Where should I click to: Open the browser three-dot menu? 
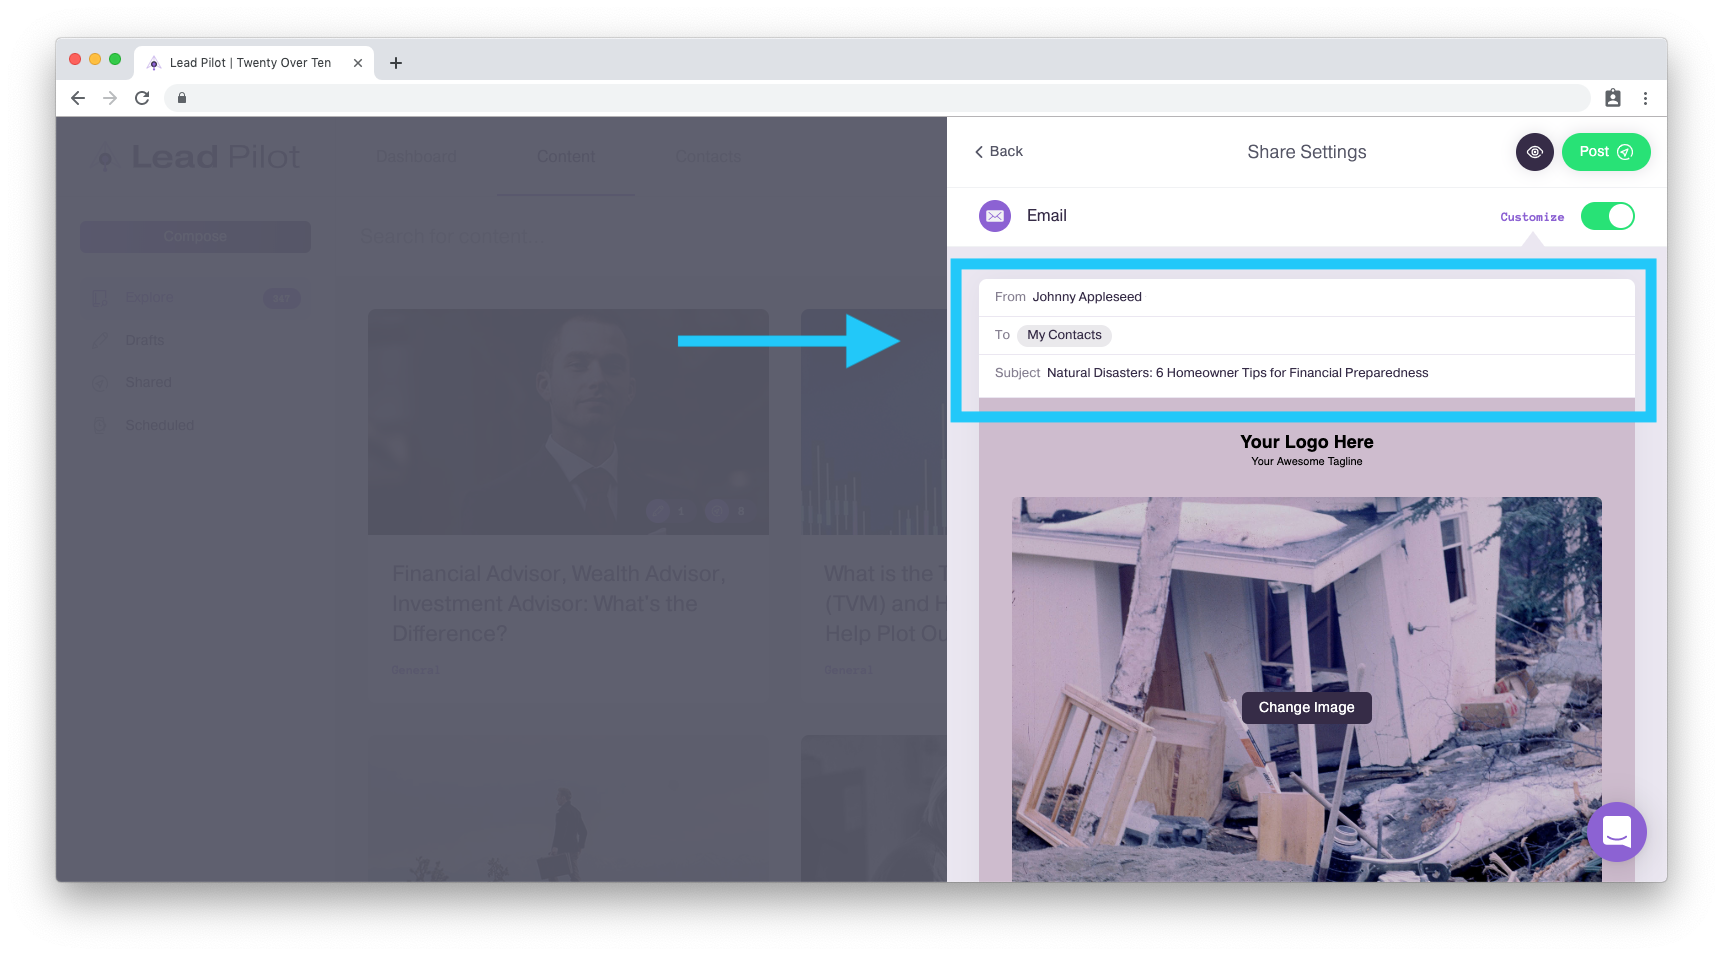pyautogui.click(x=1645, y=98)
